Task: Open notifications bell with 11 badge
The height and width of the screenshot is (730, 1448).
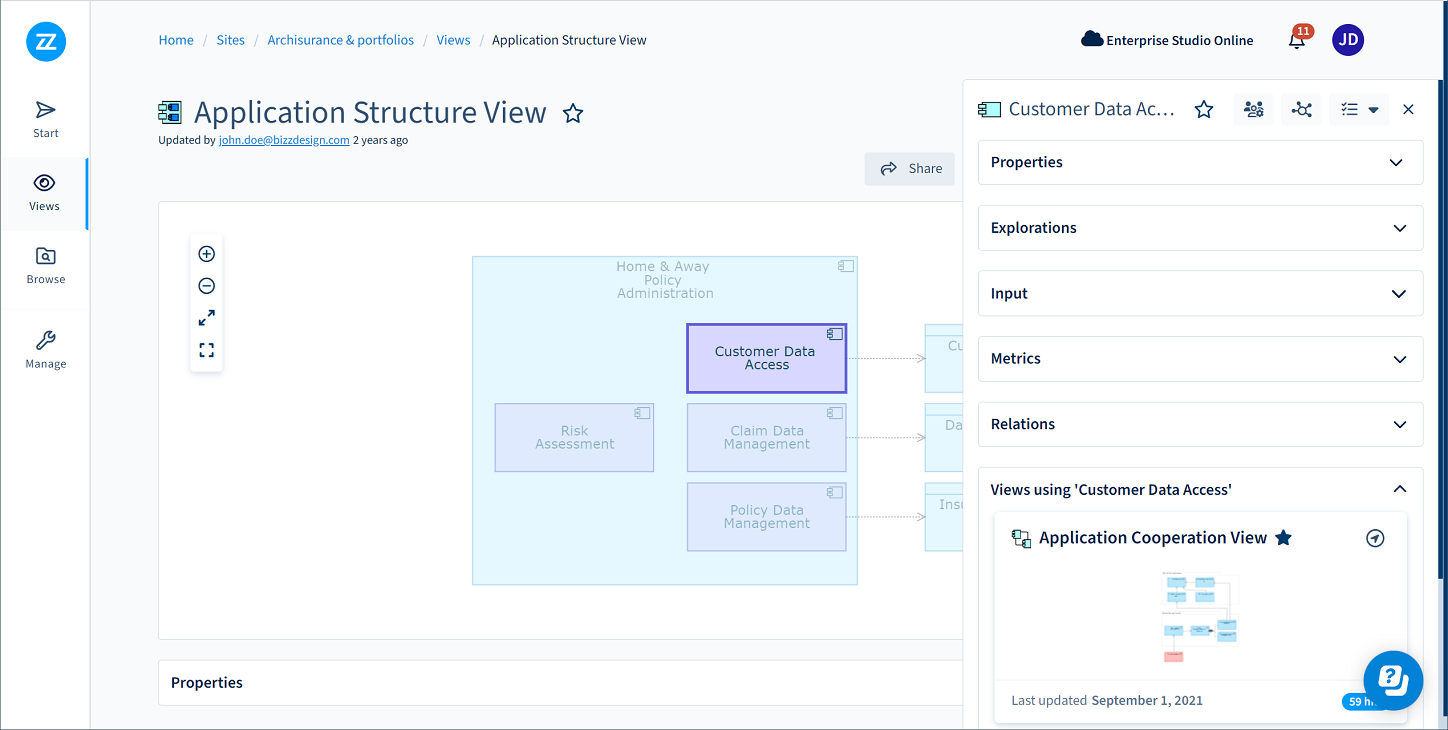Action: pyautogui.click(x=1297, y=41)
